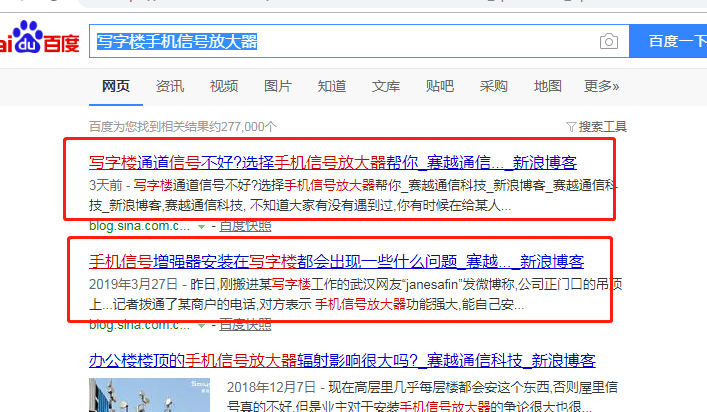Expand dropdown arrow beside second blog.sina.com.c... URL
707x412 pixels.
(x=202, y=325)
